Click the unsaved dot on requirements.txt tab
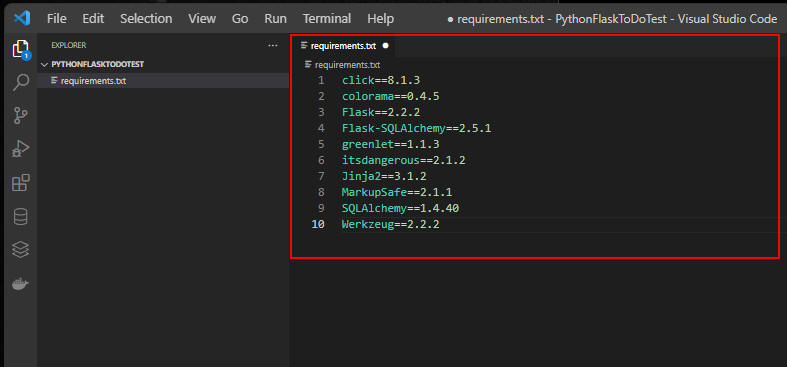787x367 pixels. 385,46
